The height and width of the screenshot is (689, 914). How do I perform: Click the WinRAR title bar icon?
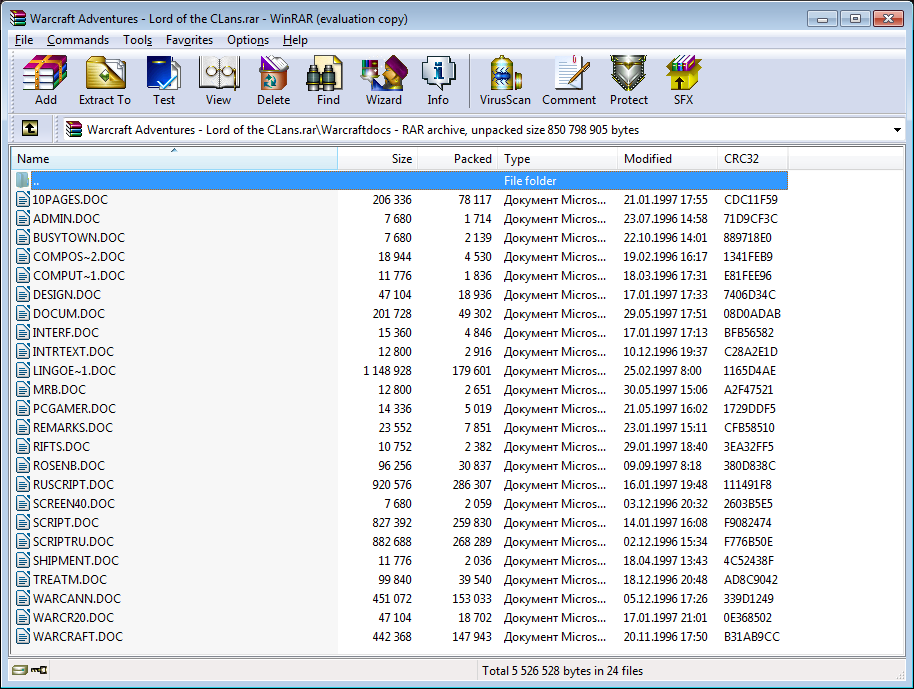pyautogui.click(x=17, y=18)
